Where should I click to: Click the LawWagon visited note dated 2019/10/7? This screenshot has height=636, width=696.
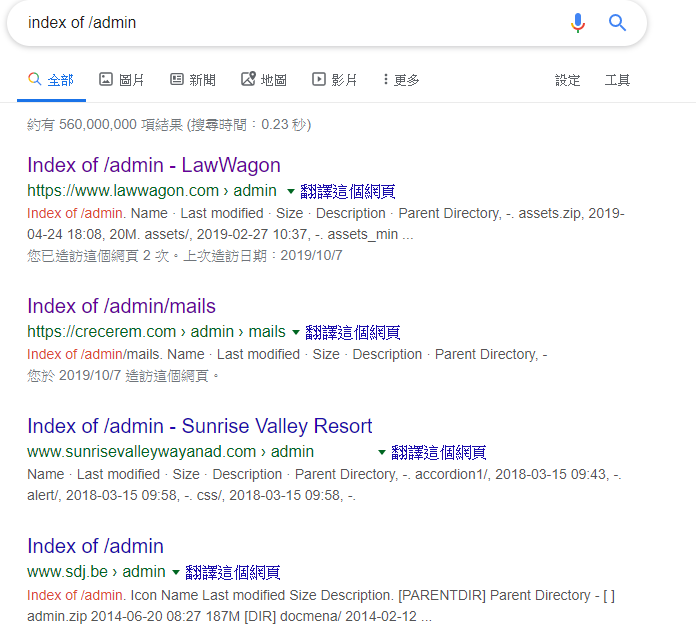point(185,256)
